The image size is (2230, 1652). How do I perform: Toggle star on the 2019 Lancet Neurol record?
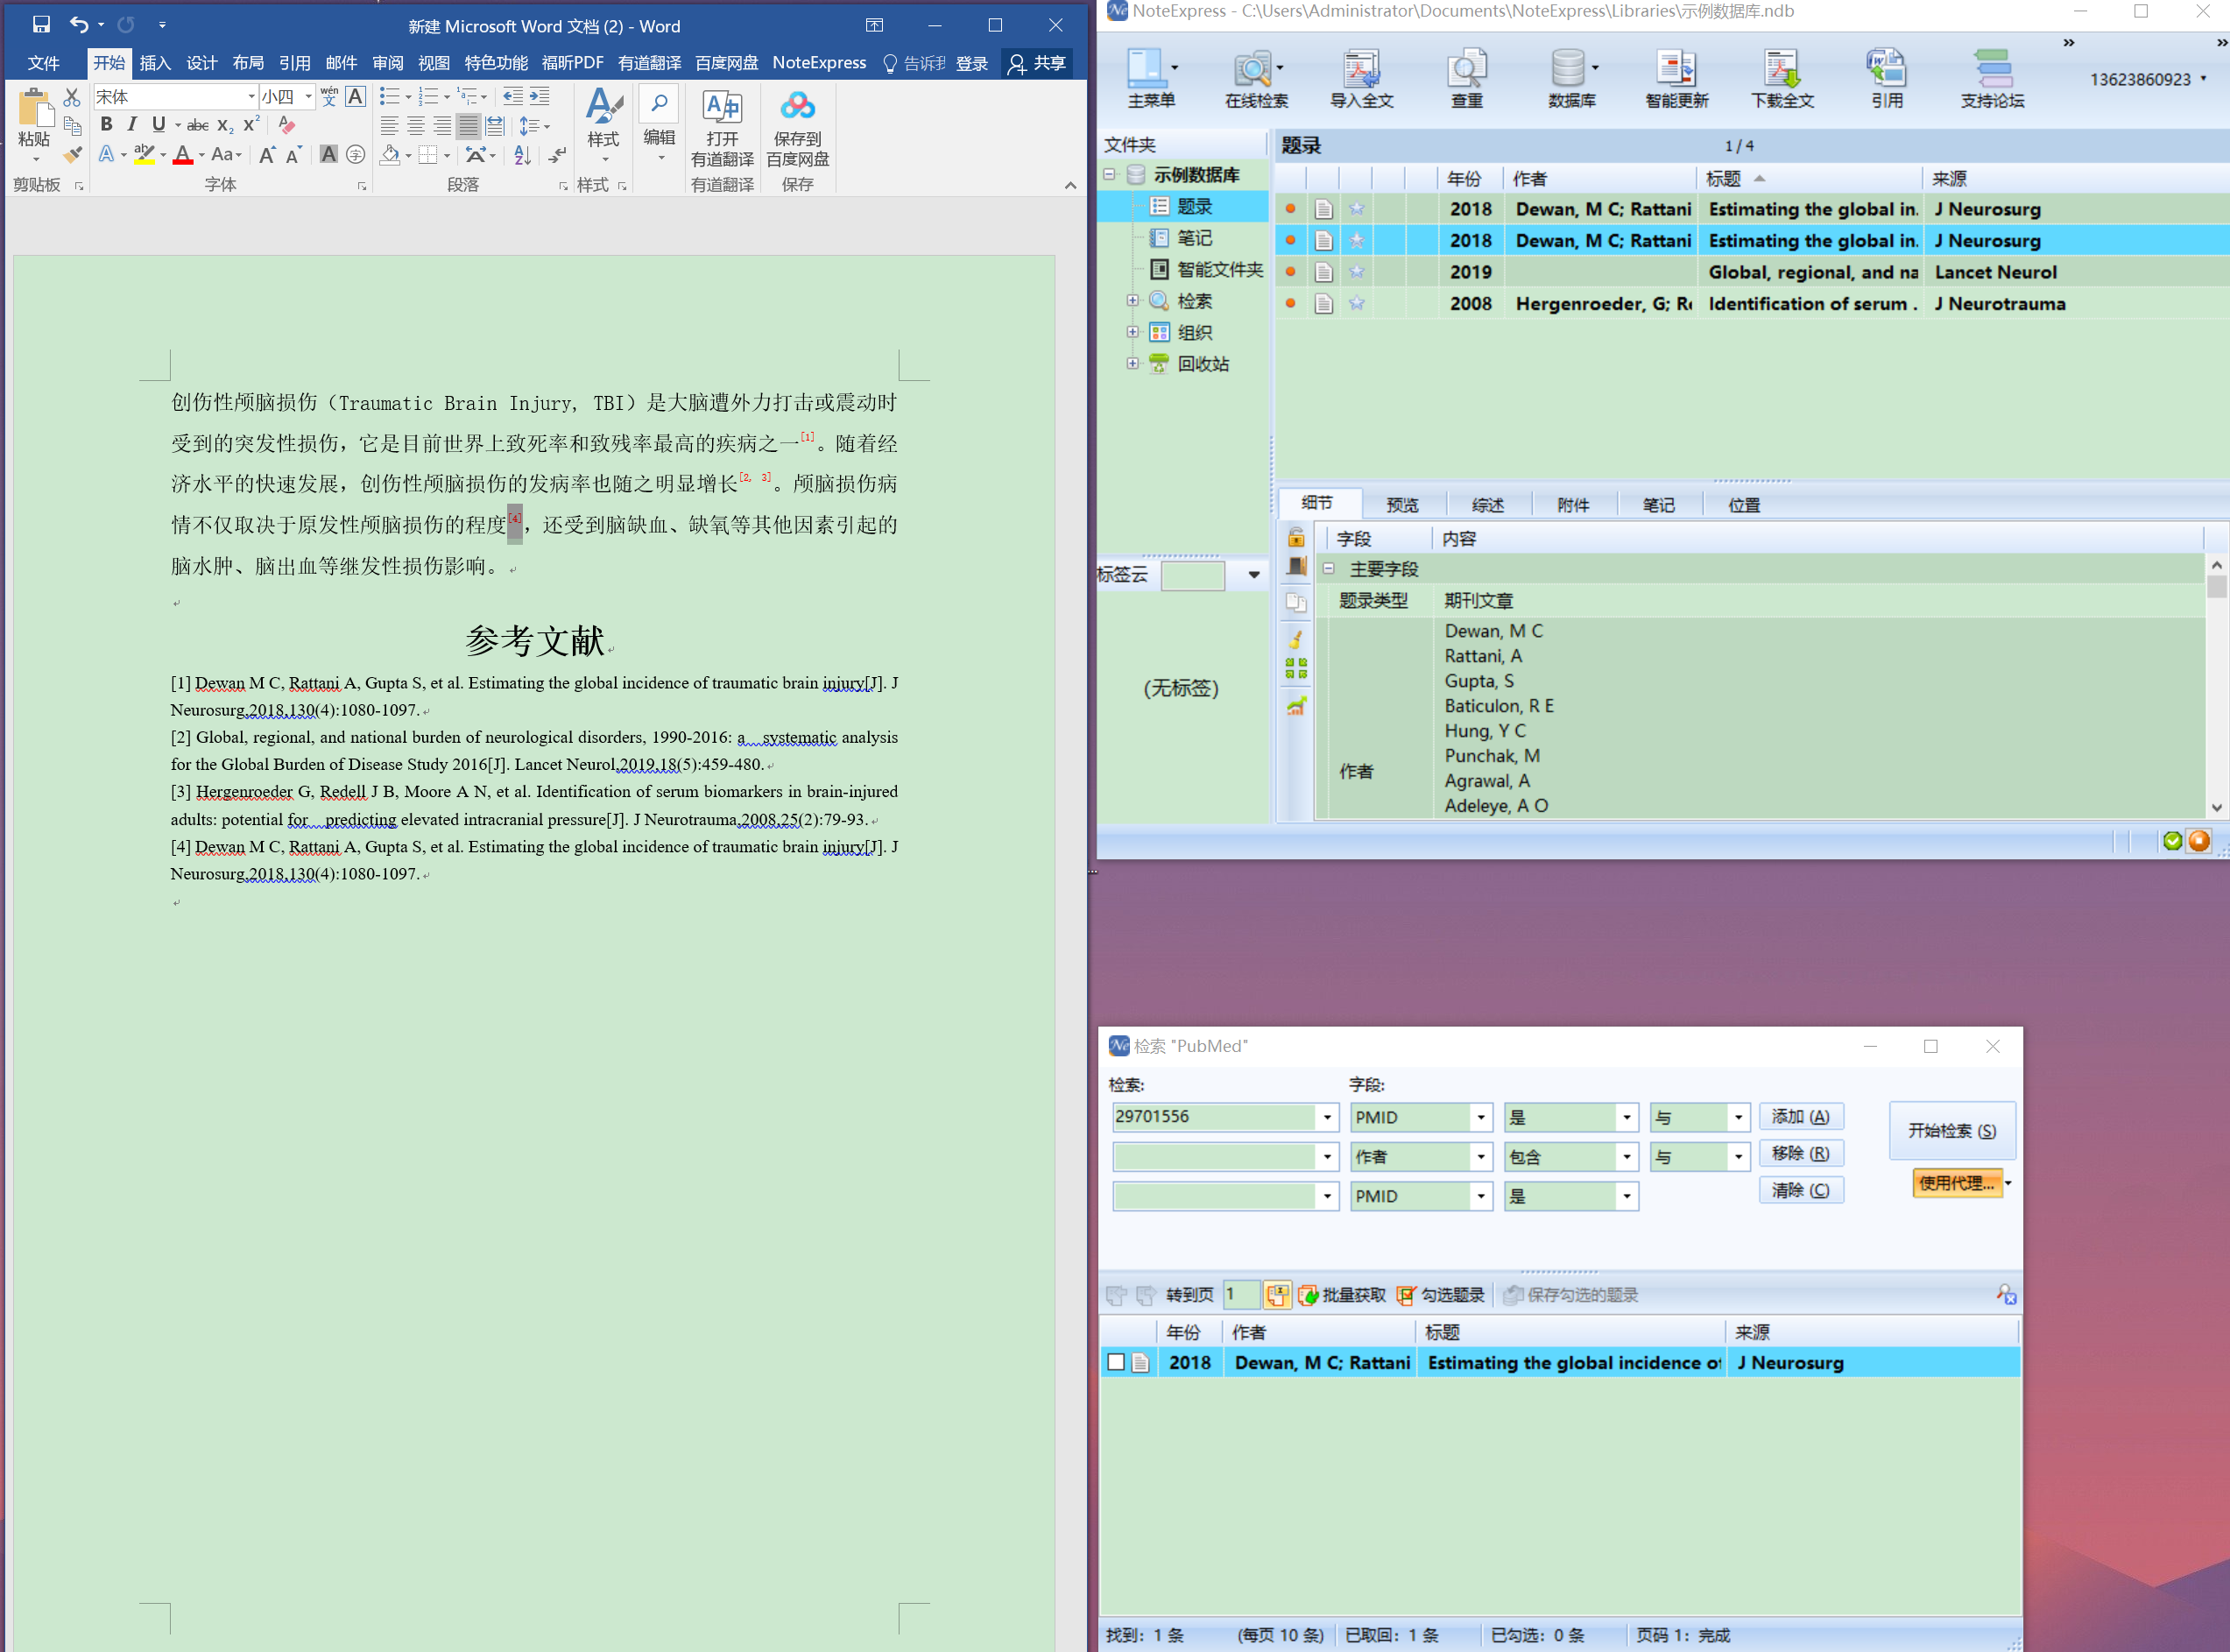pos(1356,272)
